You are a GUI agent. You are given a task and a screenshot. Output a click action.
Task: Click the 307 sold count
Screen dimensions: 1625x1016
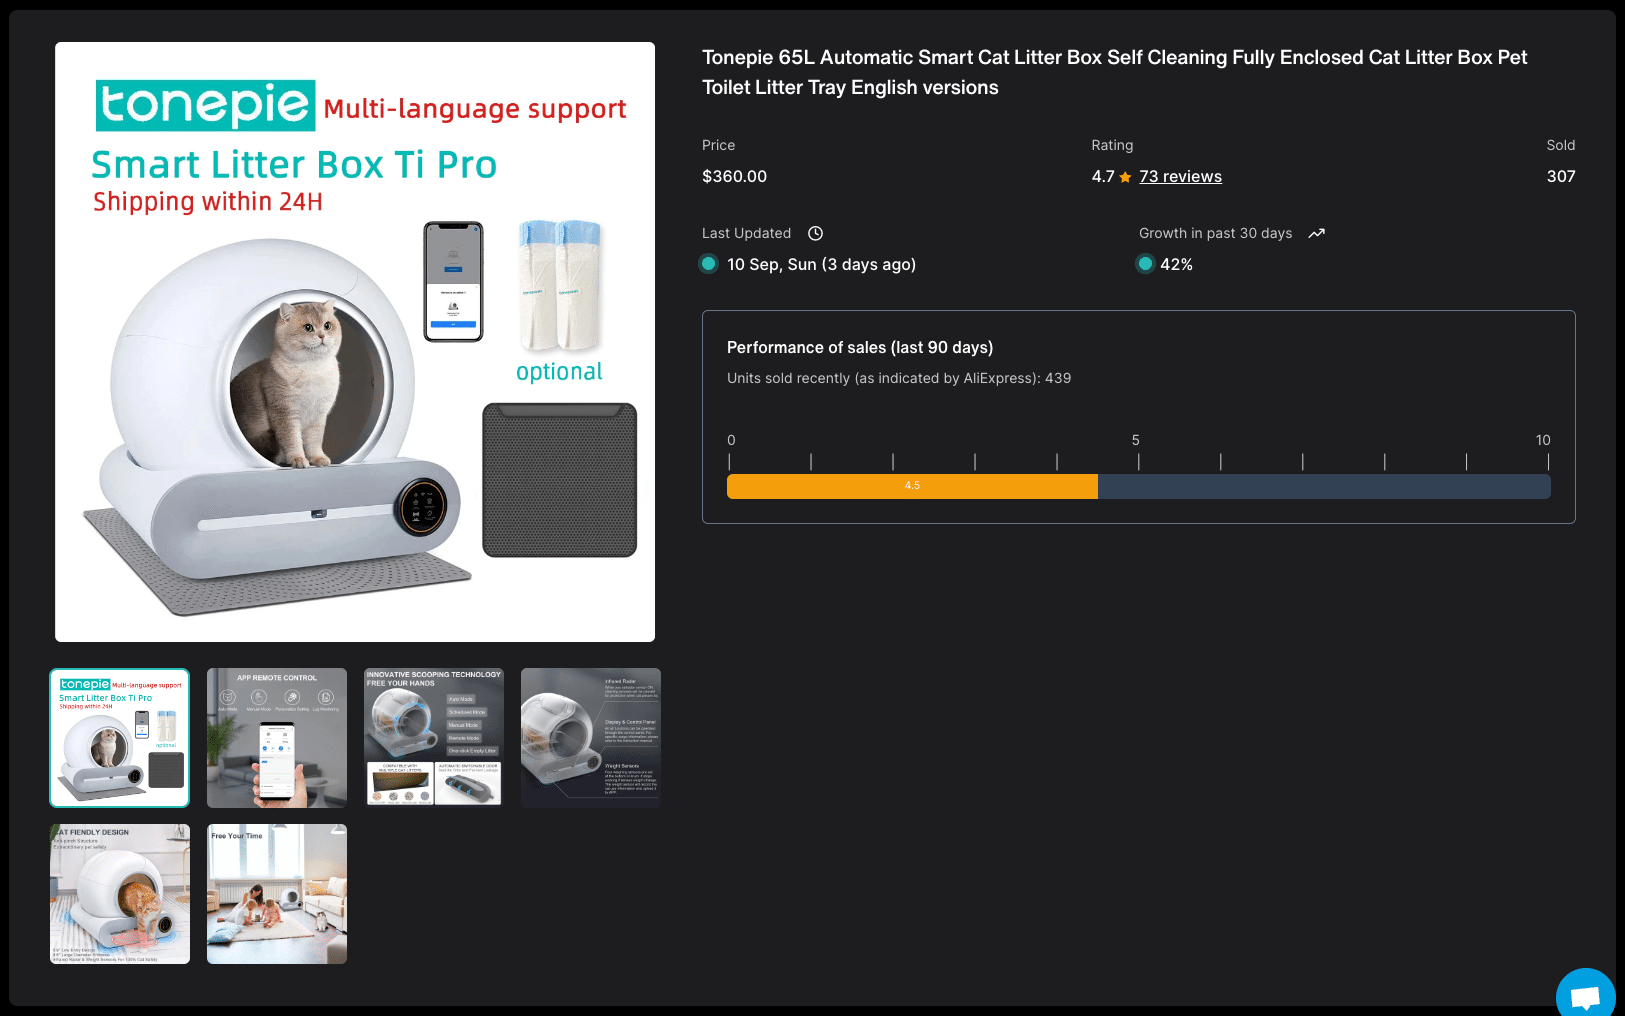[1561, 176]
